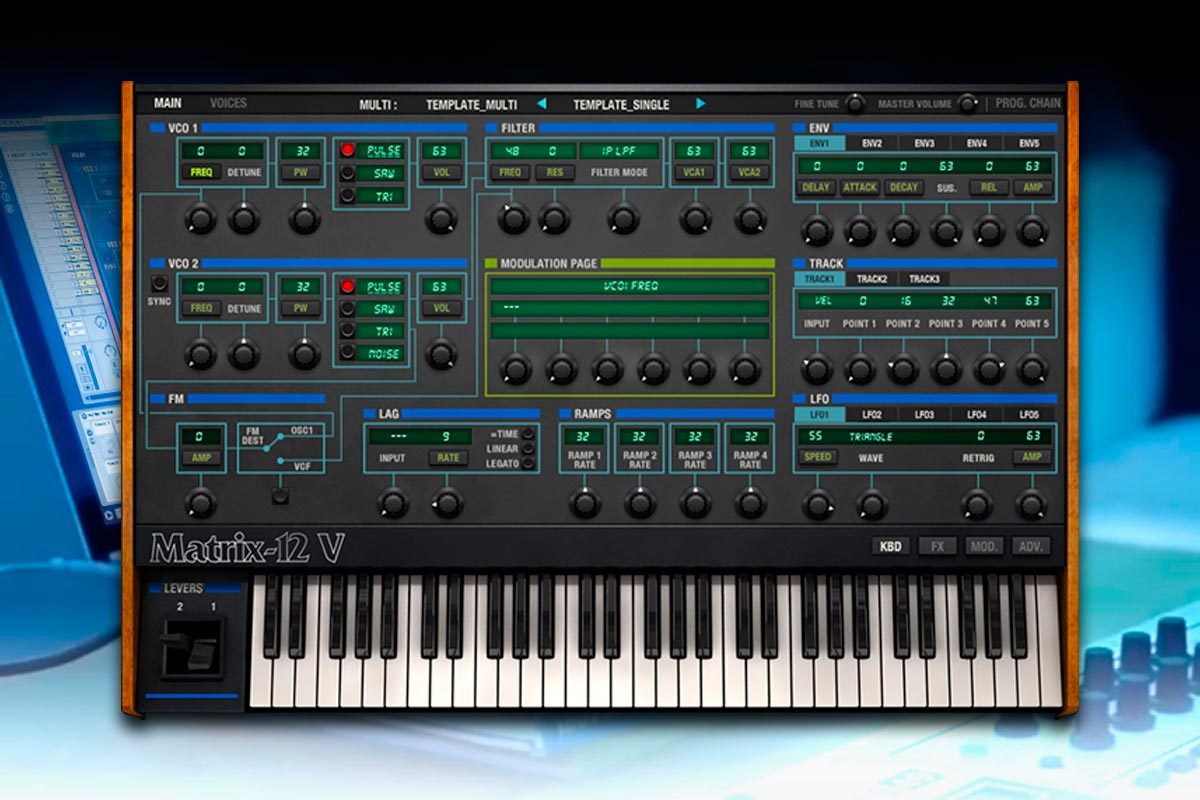1200x800 pixels.
Task: Click the filter mode knob
Action: click(623, 219)
